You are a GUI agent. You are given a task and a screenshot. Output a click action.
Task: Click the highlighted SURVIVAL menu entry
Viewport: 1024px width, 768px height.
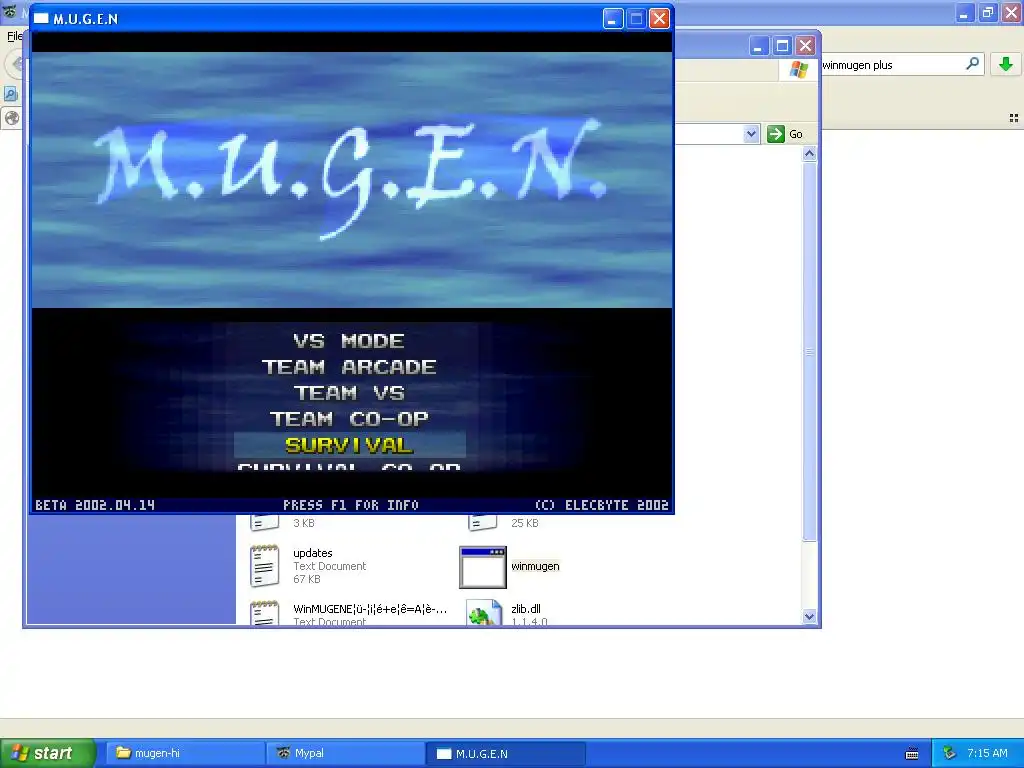(349, 445)
